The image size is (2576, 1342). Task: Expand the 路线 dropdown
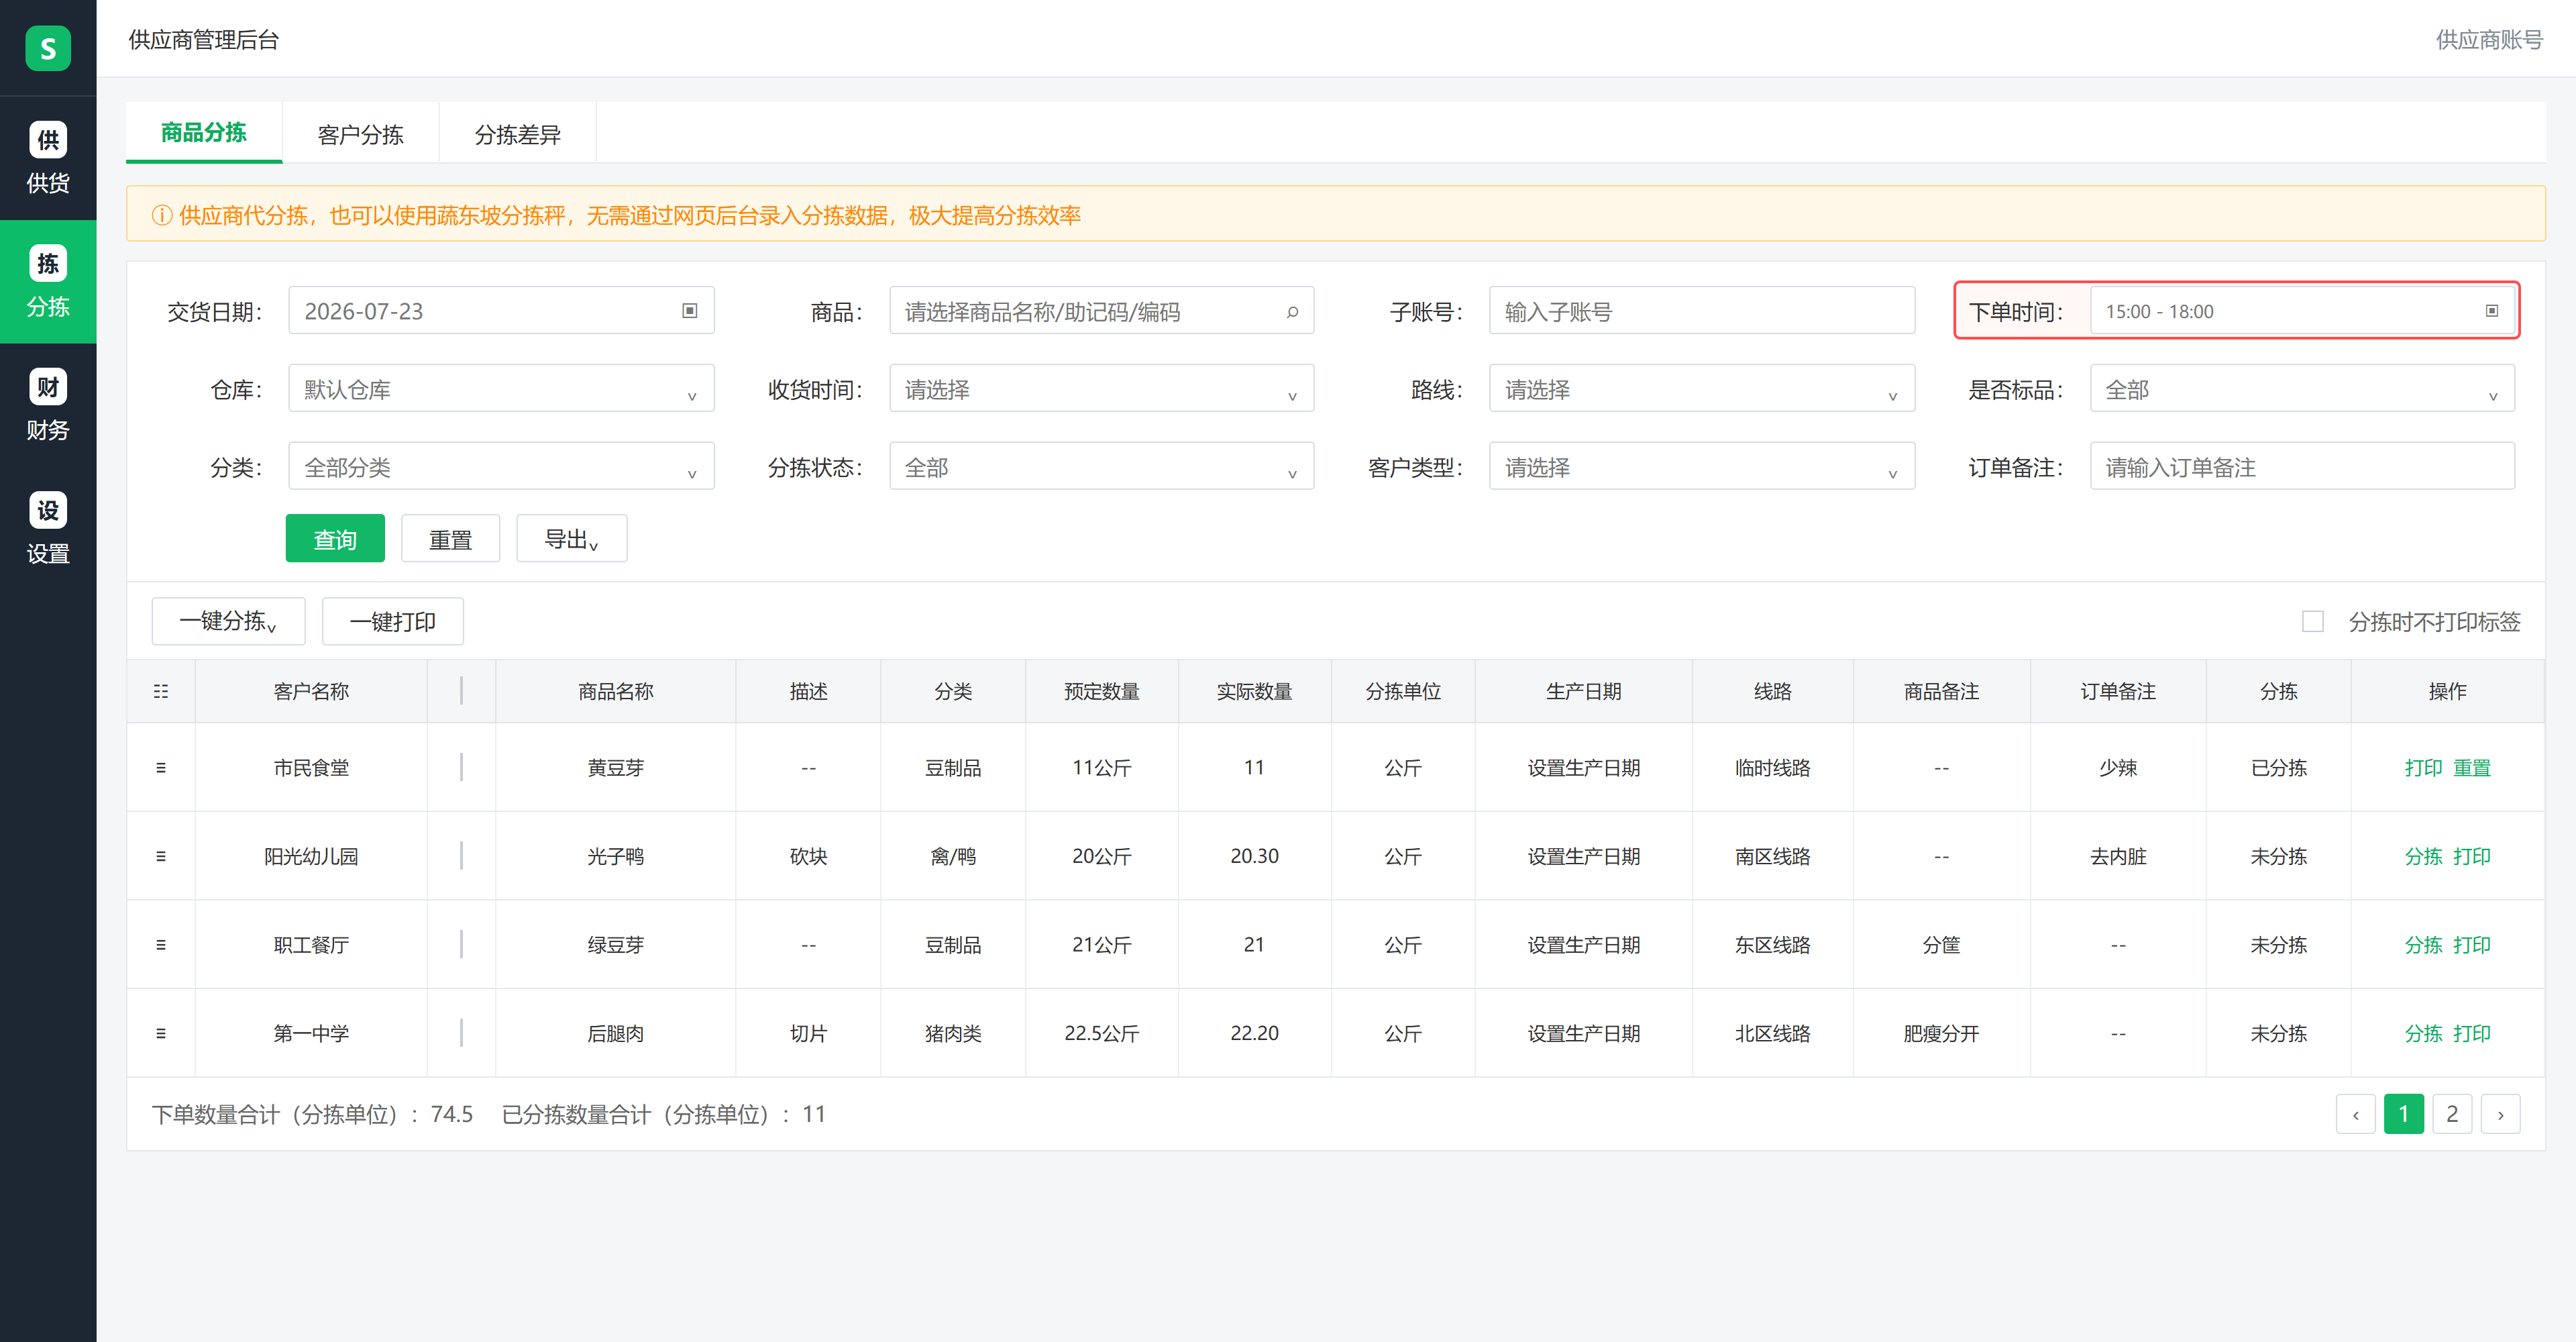(1701, 389)
